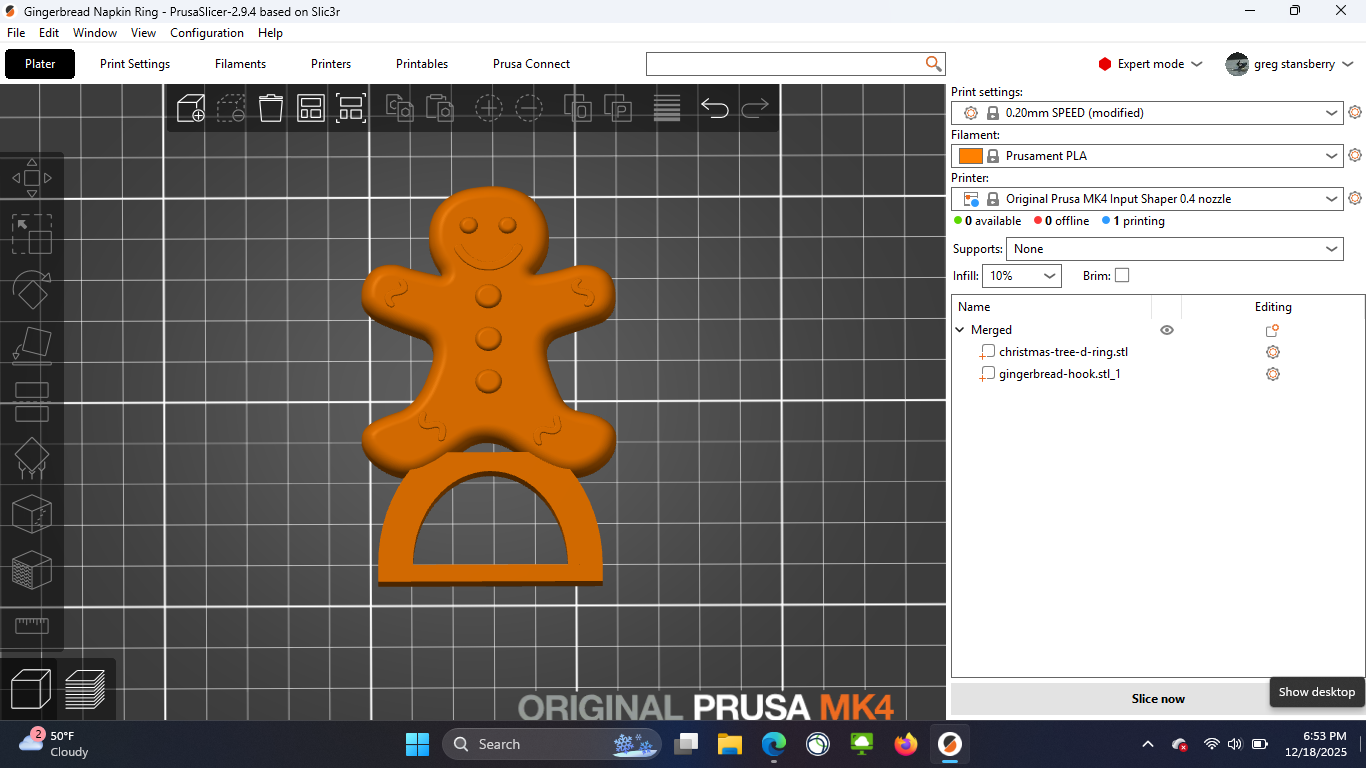This screenshot has height=768, width=1366.
Task: Click the orange filament color swatch
Action: coord(970,156)
